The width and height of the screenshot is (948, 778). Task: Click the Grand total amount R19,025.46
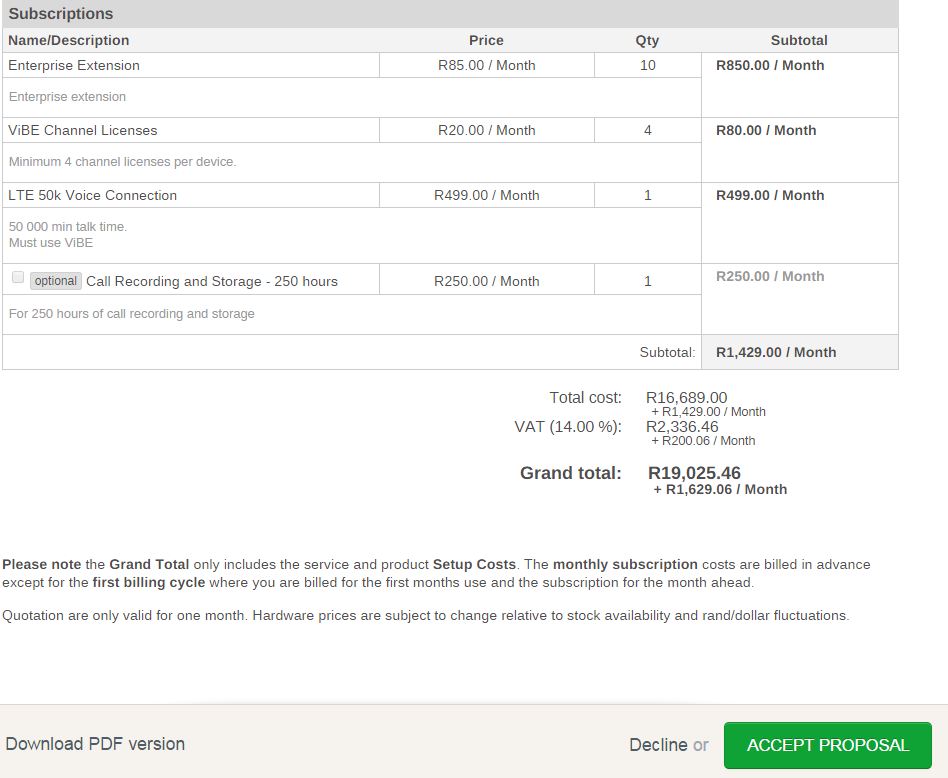coord(694,473)
